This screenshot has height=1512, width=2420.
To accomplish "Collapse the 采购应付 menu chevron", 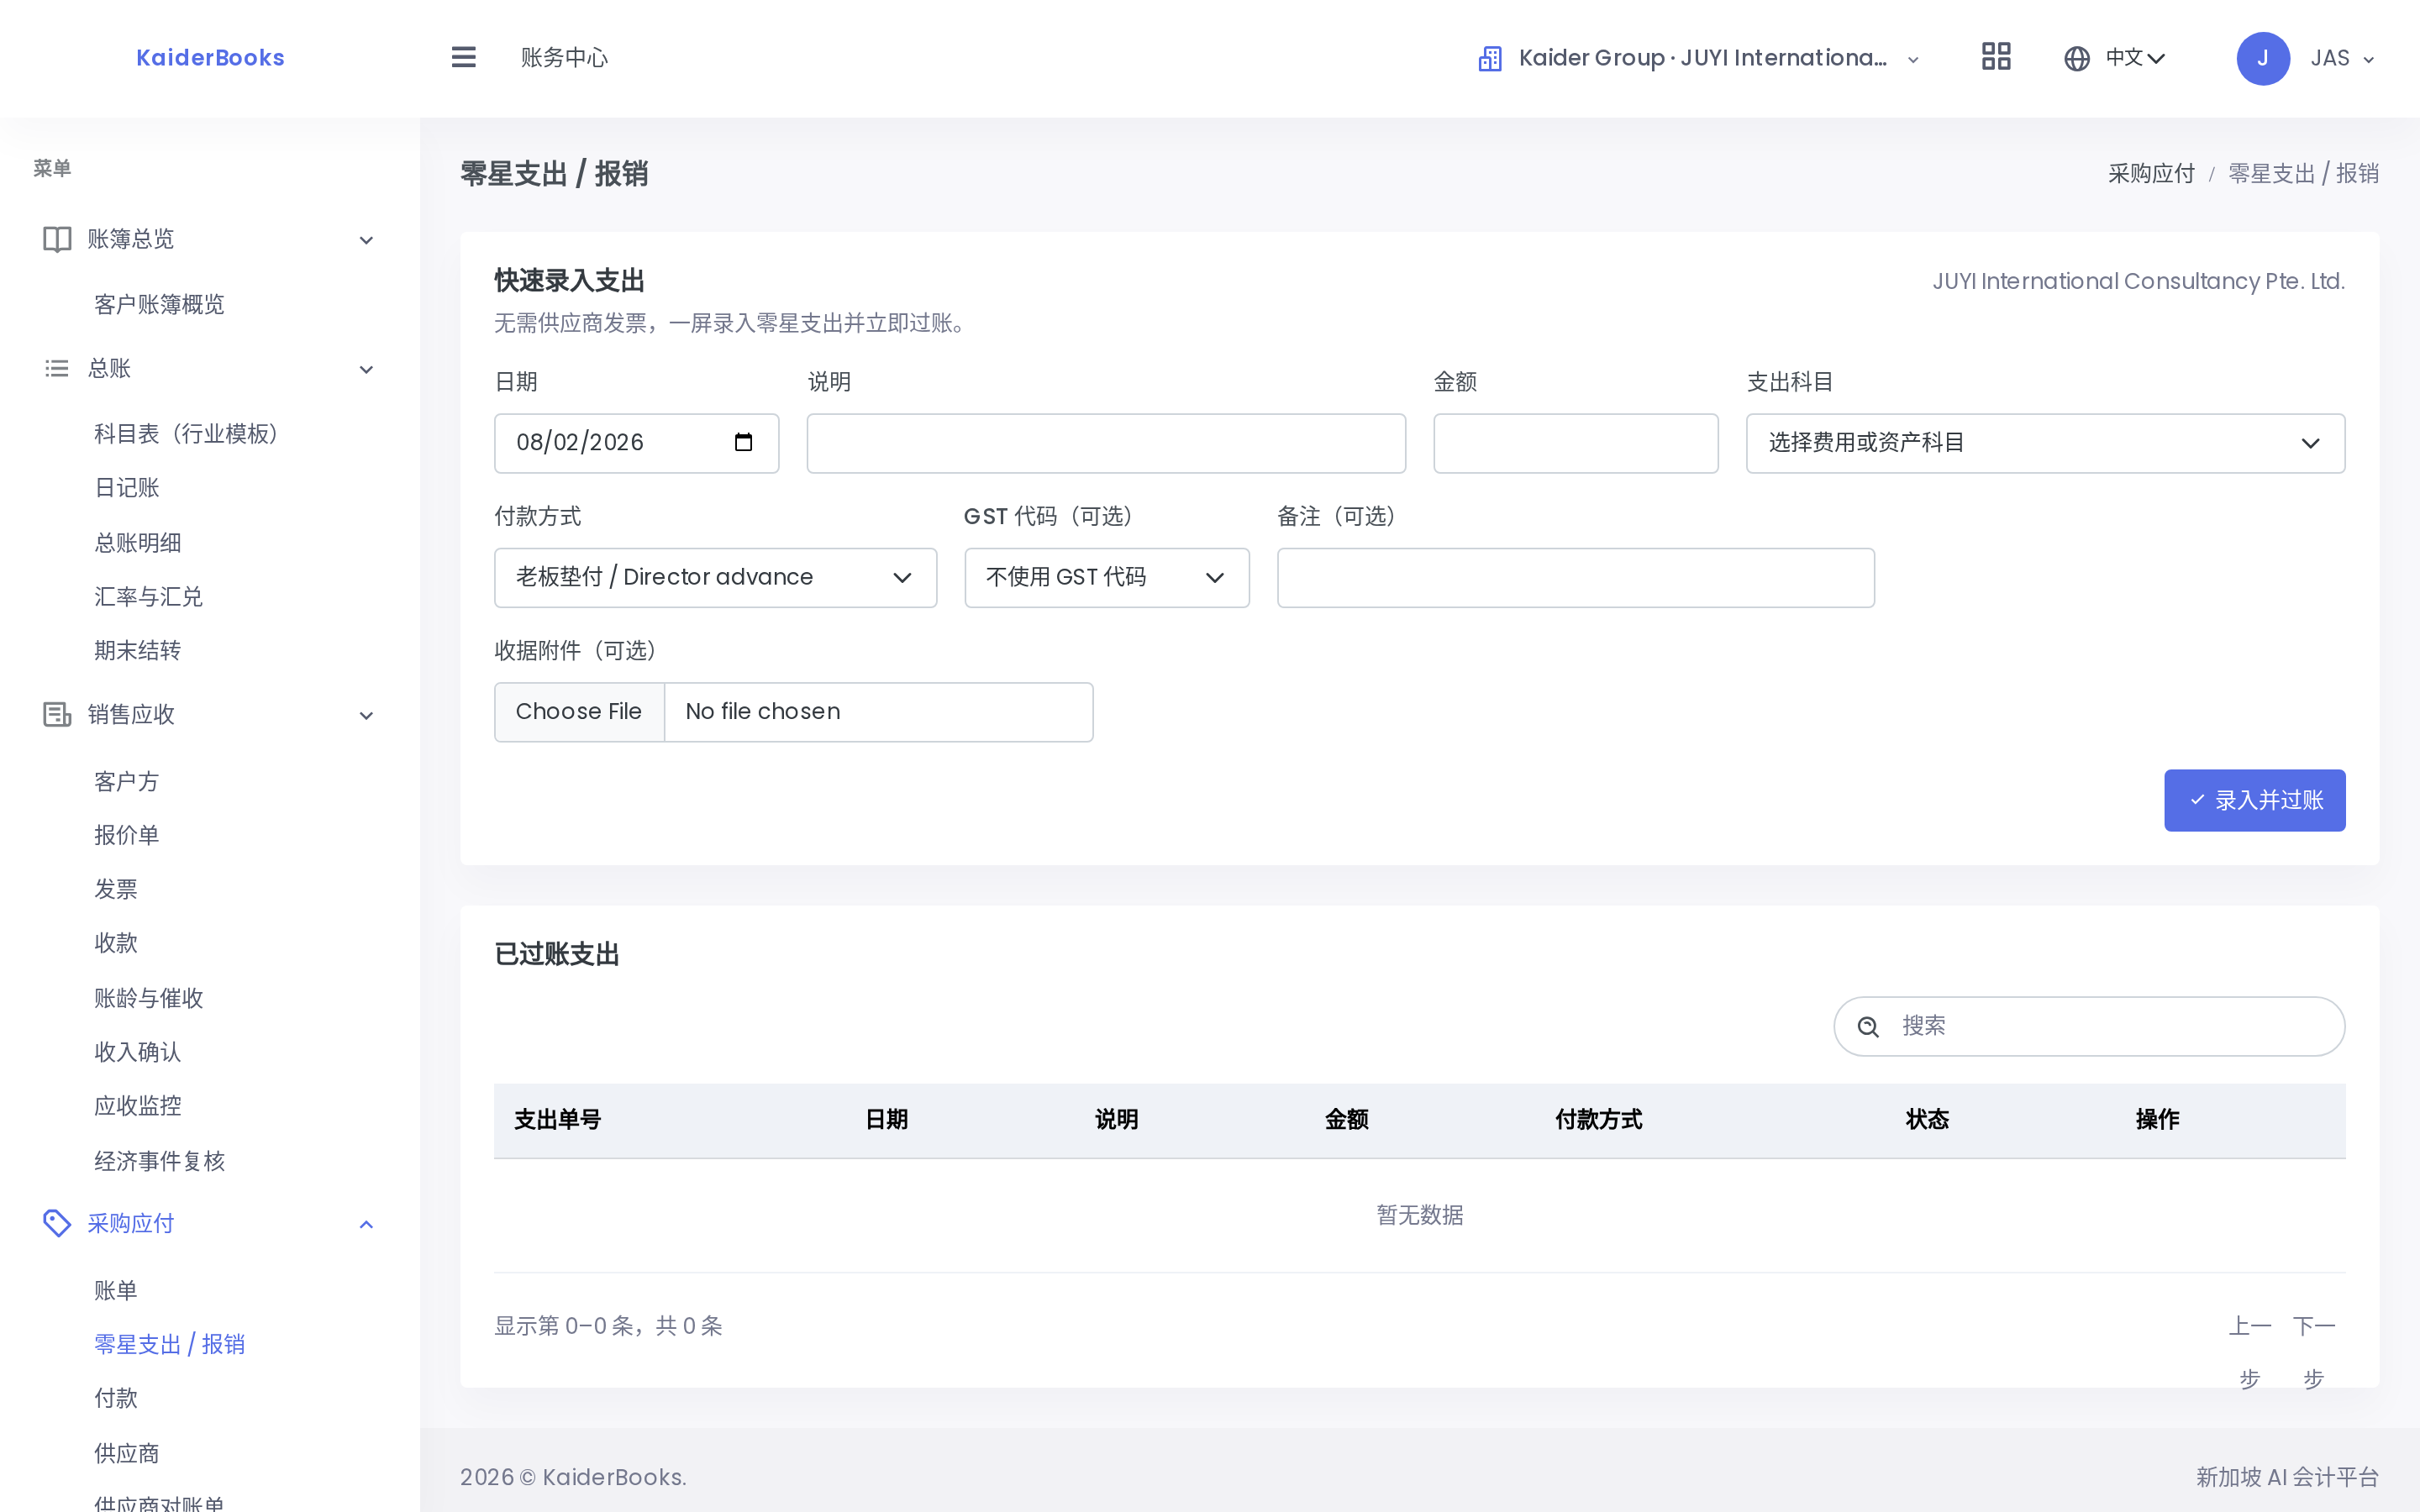I will click(x=366, y=1224).
